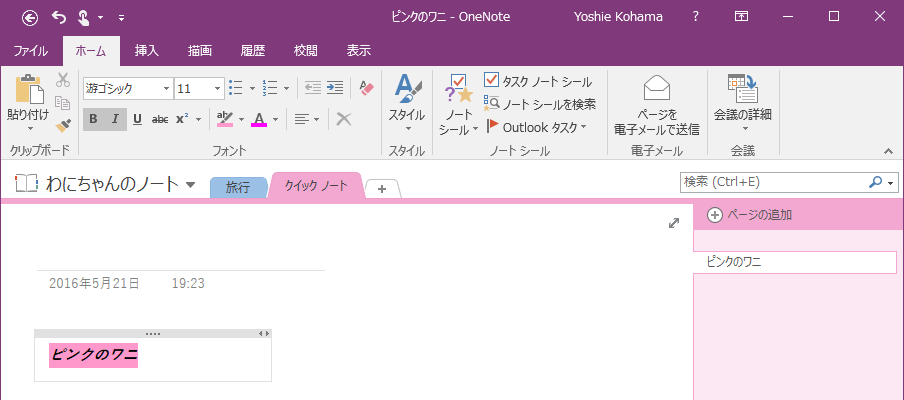
Task: Clear all formatting with eraser icon
Action: [366, 88]
